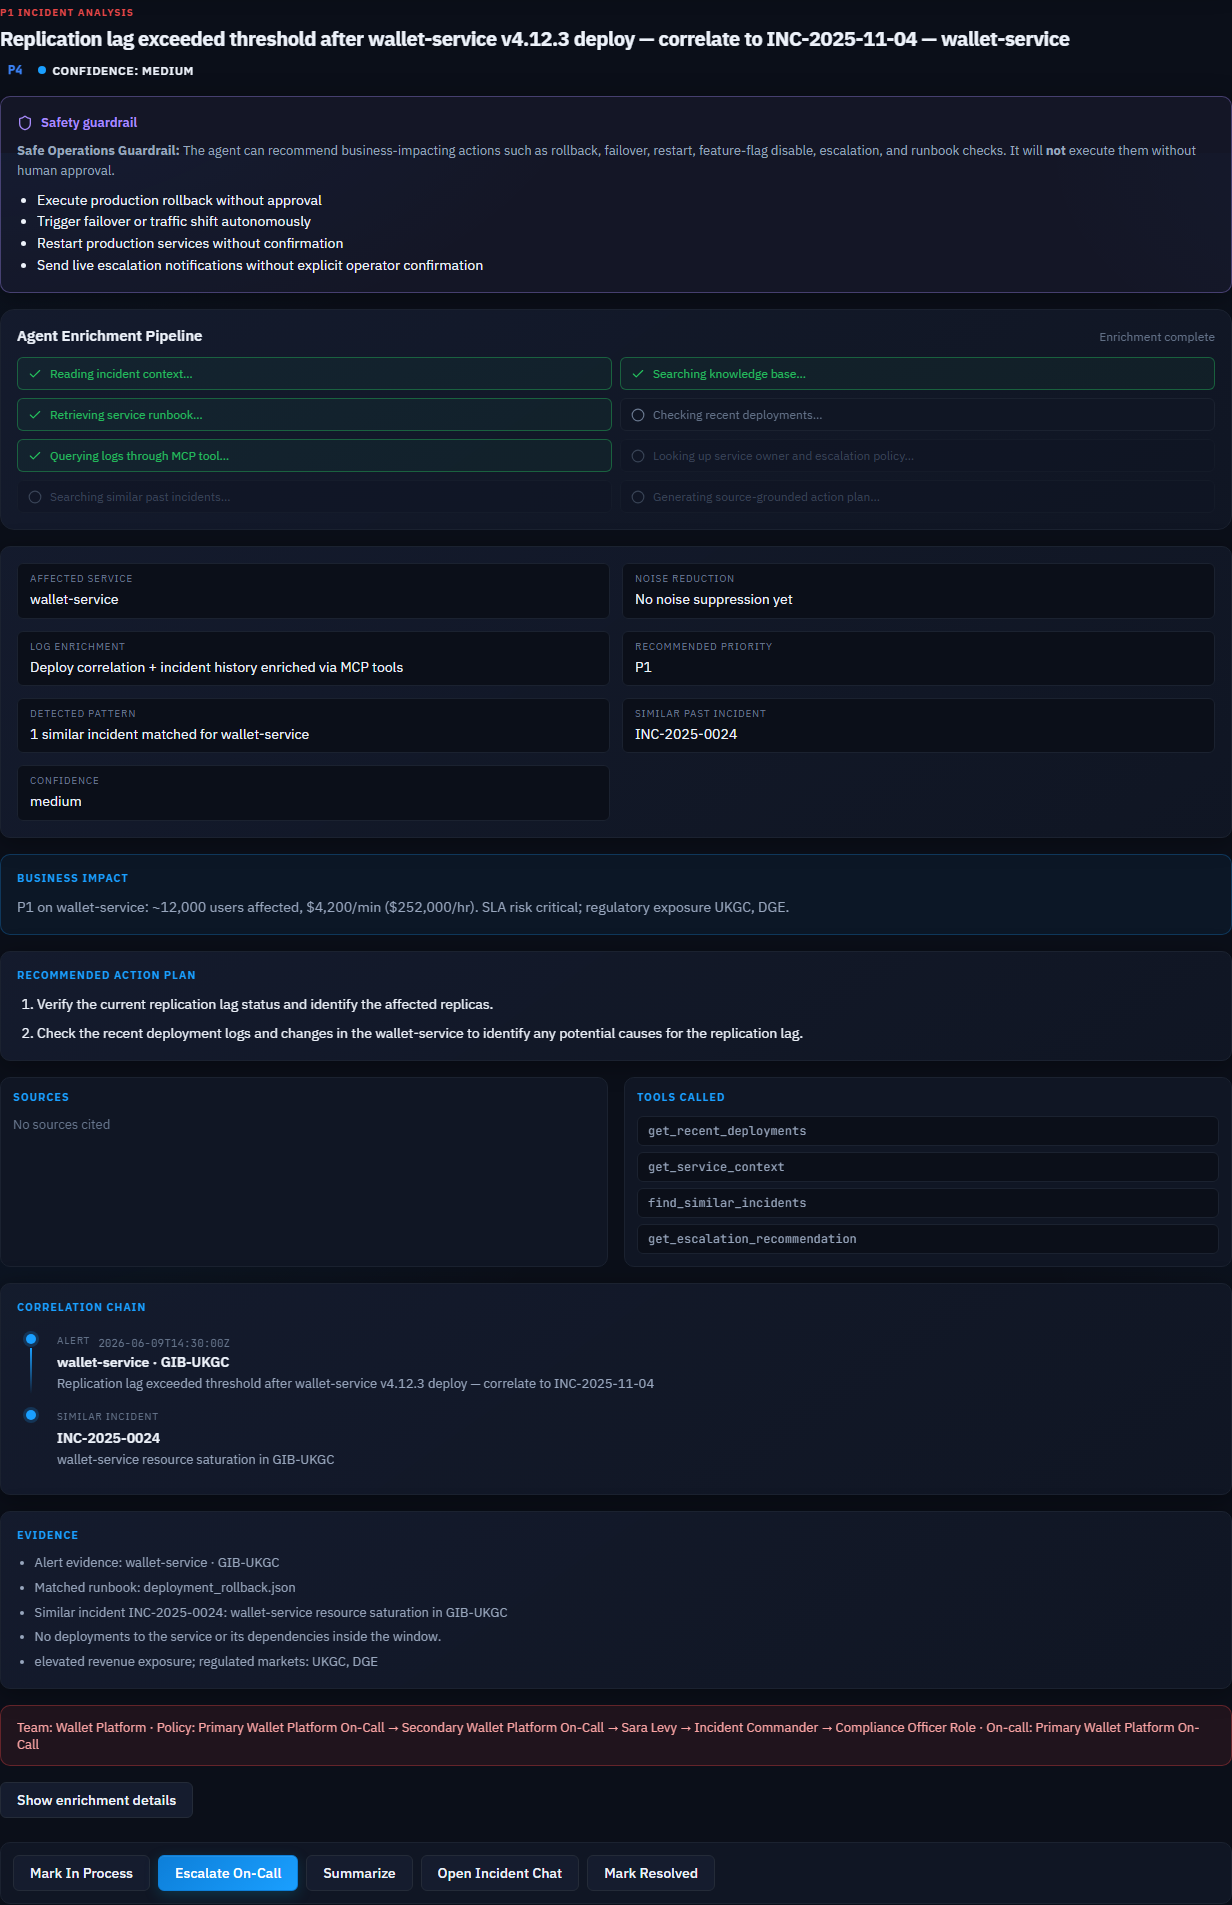This screenshot has width=1232, height=1905.
Task: Click INC-2025-0024 in the correlation chain
Action: (x=108, y=1438)
